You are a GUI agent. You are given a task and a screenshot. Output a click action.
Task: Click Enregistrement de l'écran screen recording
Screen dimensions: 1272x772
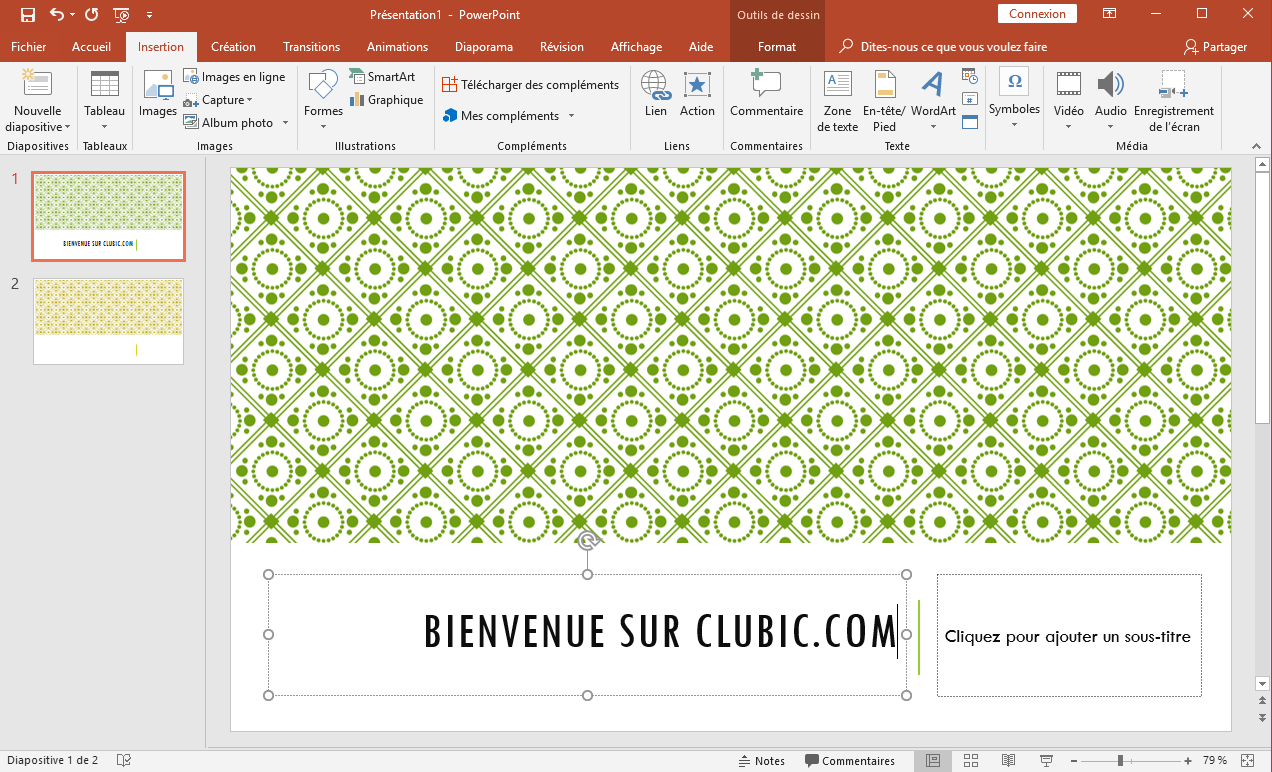point(1174,101)
